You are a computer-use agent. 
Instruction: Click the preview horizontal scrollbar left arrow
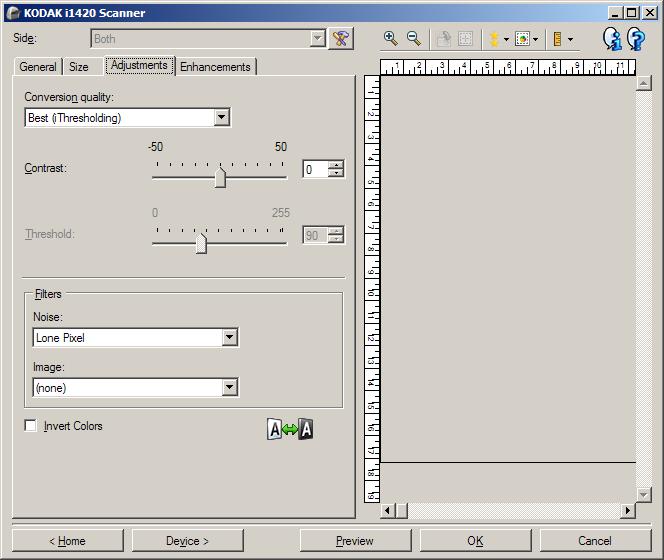click(387, 510)
